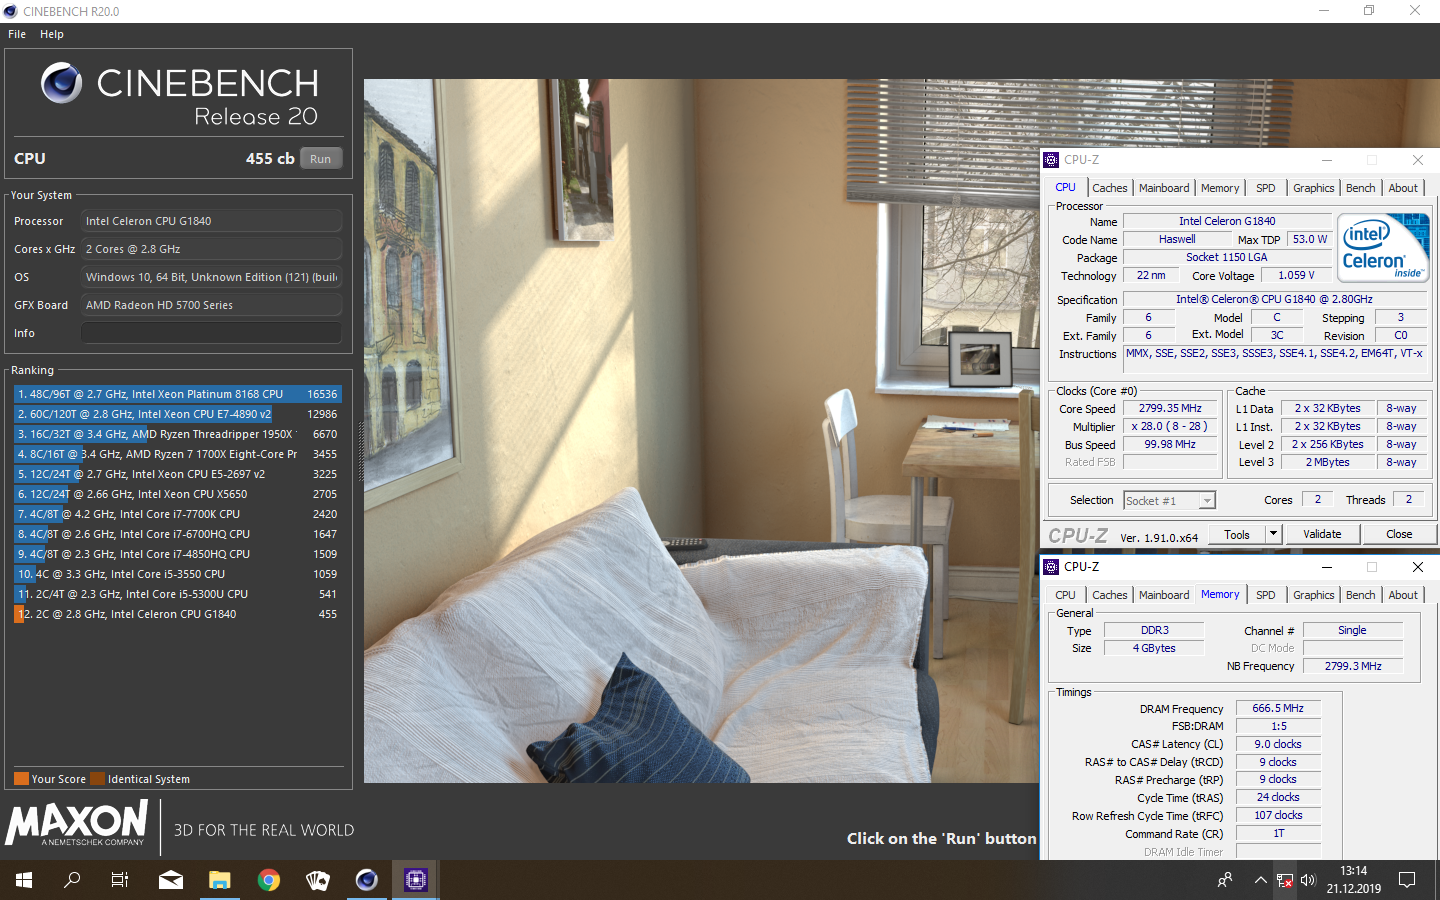Open Graphics tab in upper CPU-Z

pyautogui.click(x=1313, y=188)
